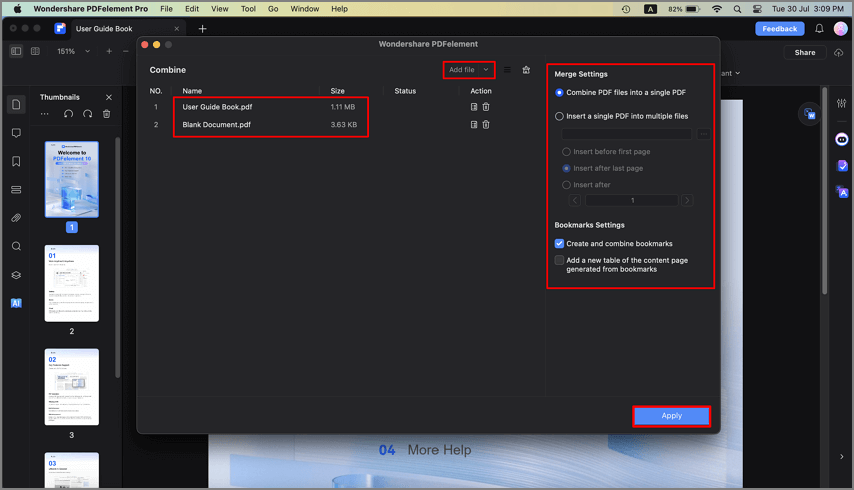Open the bookmarks panel icon
Image resolution: width=854 pixels, height=490 pixels.
pos(16,162)
